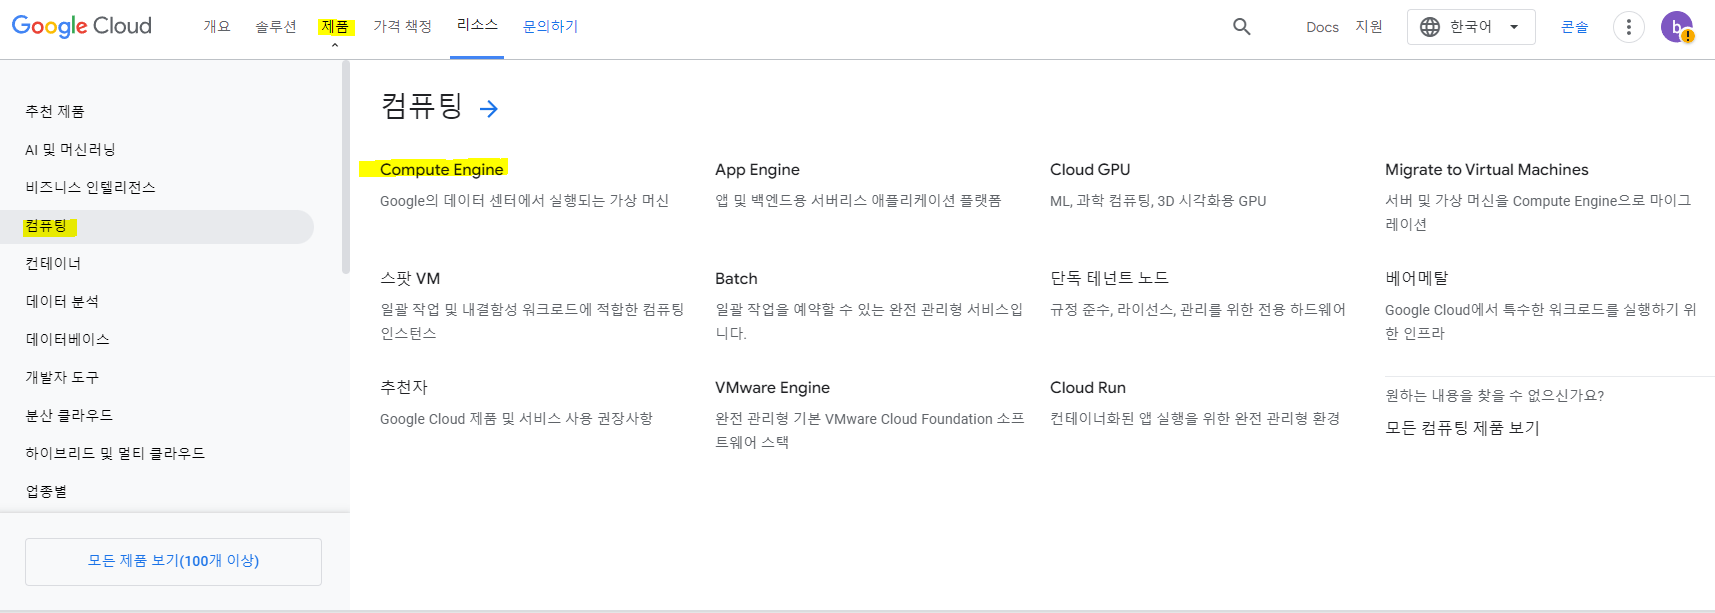Image resolution: width=1715 pixels, height=613 pixels.
Task: Select 업종별 category
Action: click(x=46, y=491)
